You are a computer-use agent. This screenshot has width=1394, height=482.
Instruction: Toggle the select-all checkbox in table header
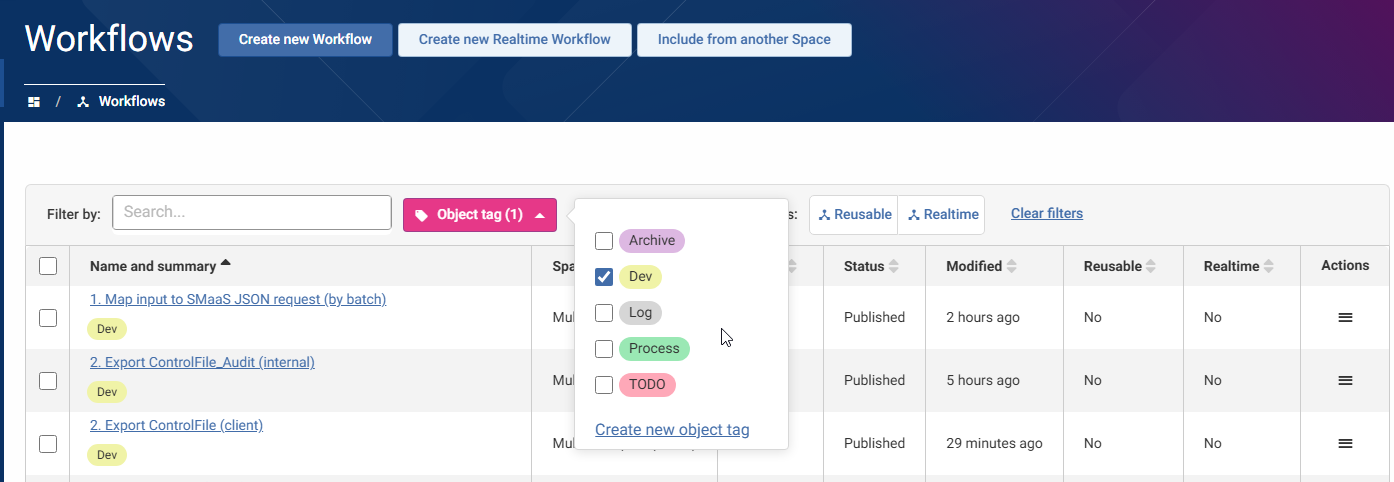click(x=48, y=266)
